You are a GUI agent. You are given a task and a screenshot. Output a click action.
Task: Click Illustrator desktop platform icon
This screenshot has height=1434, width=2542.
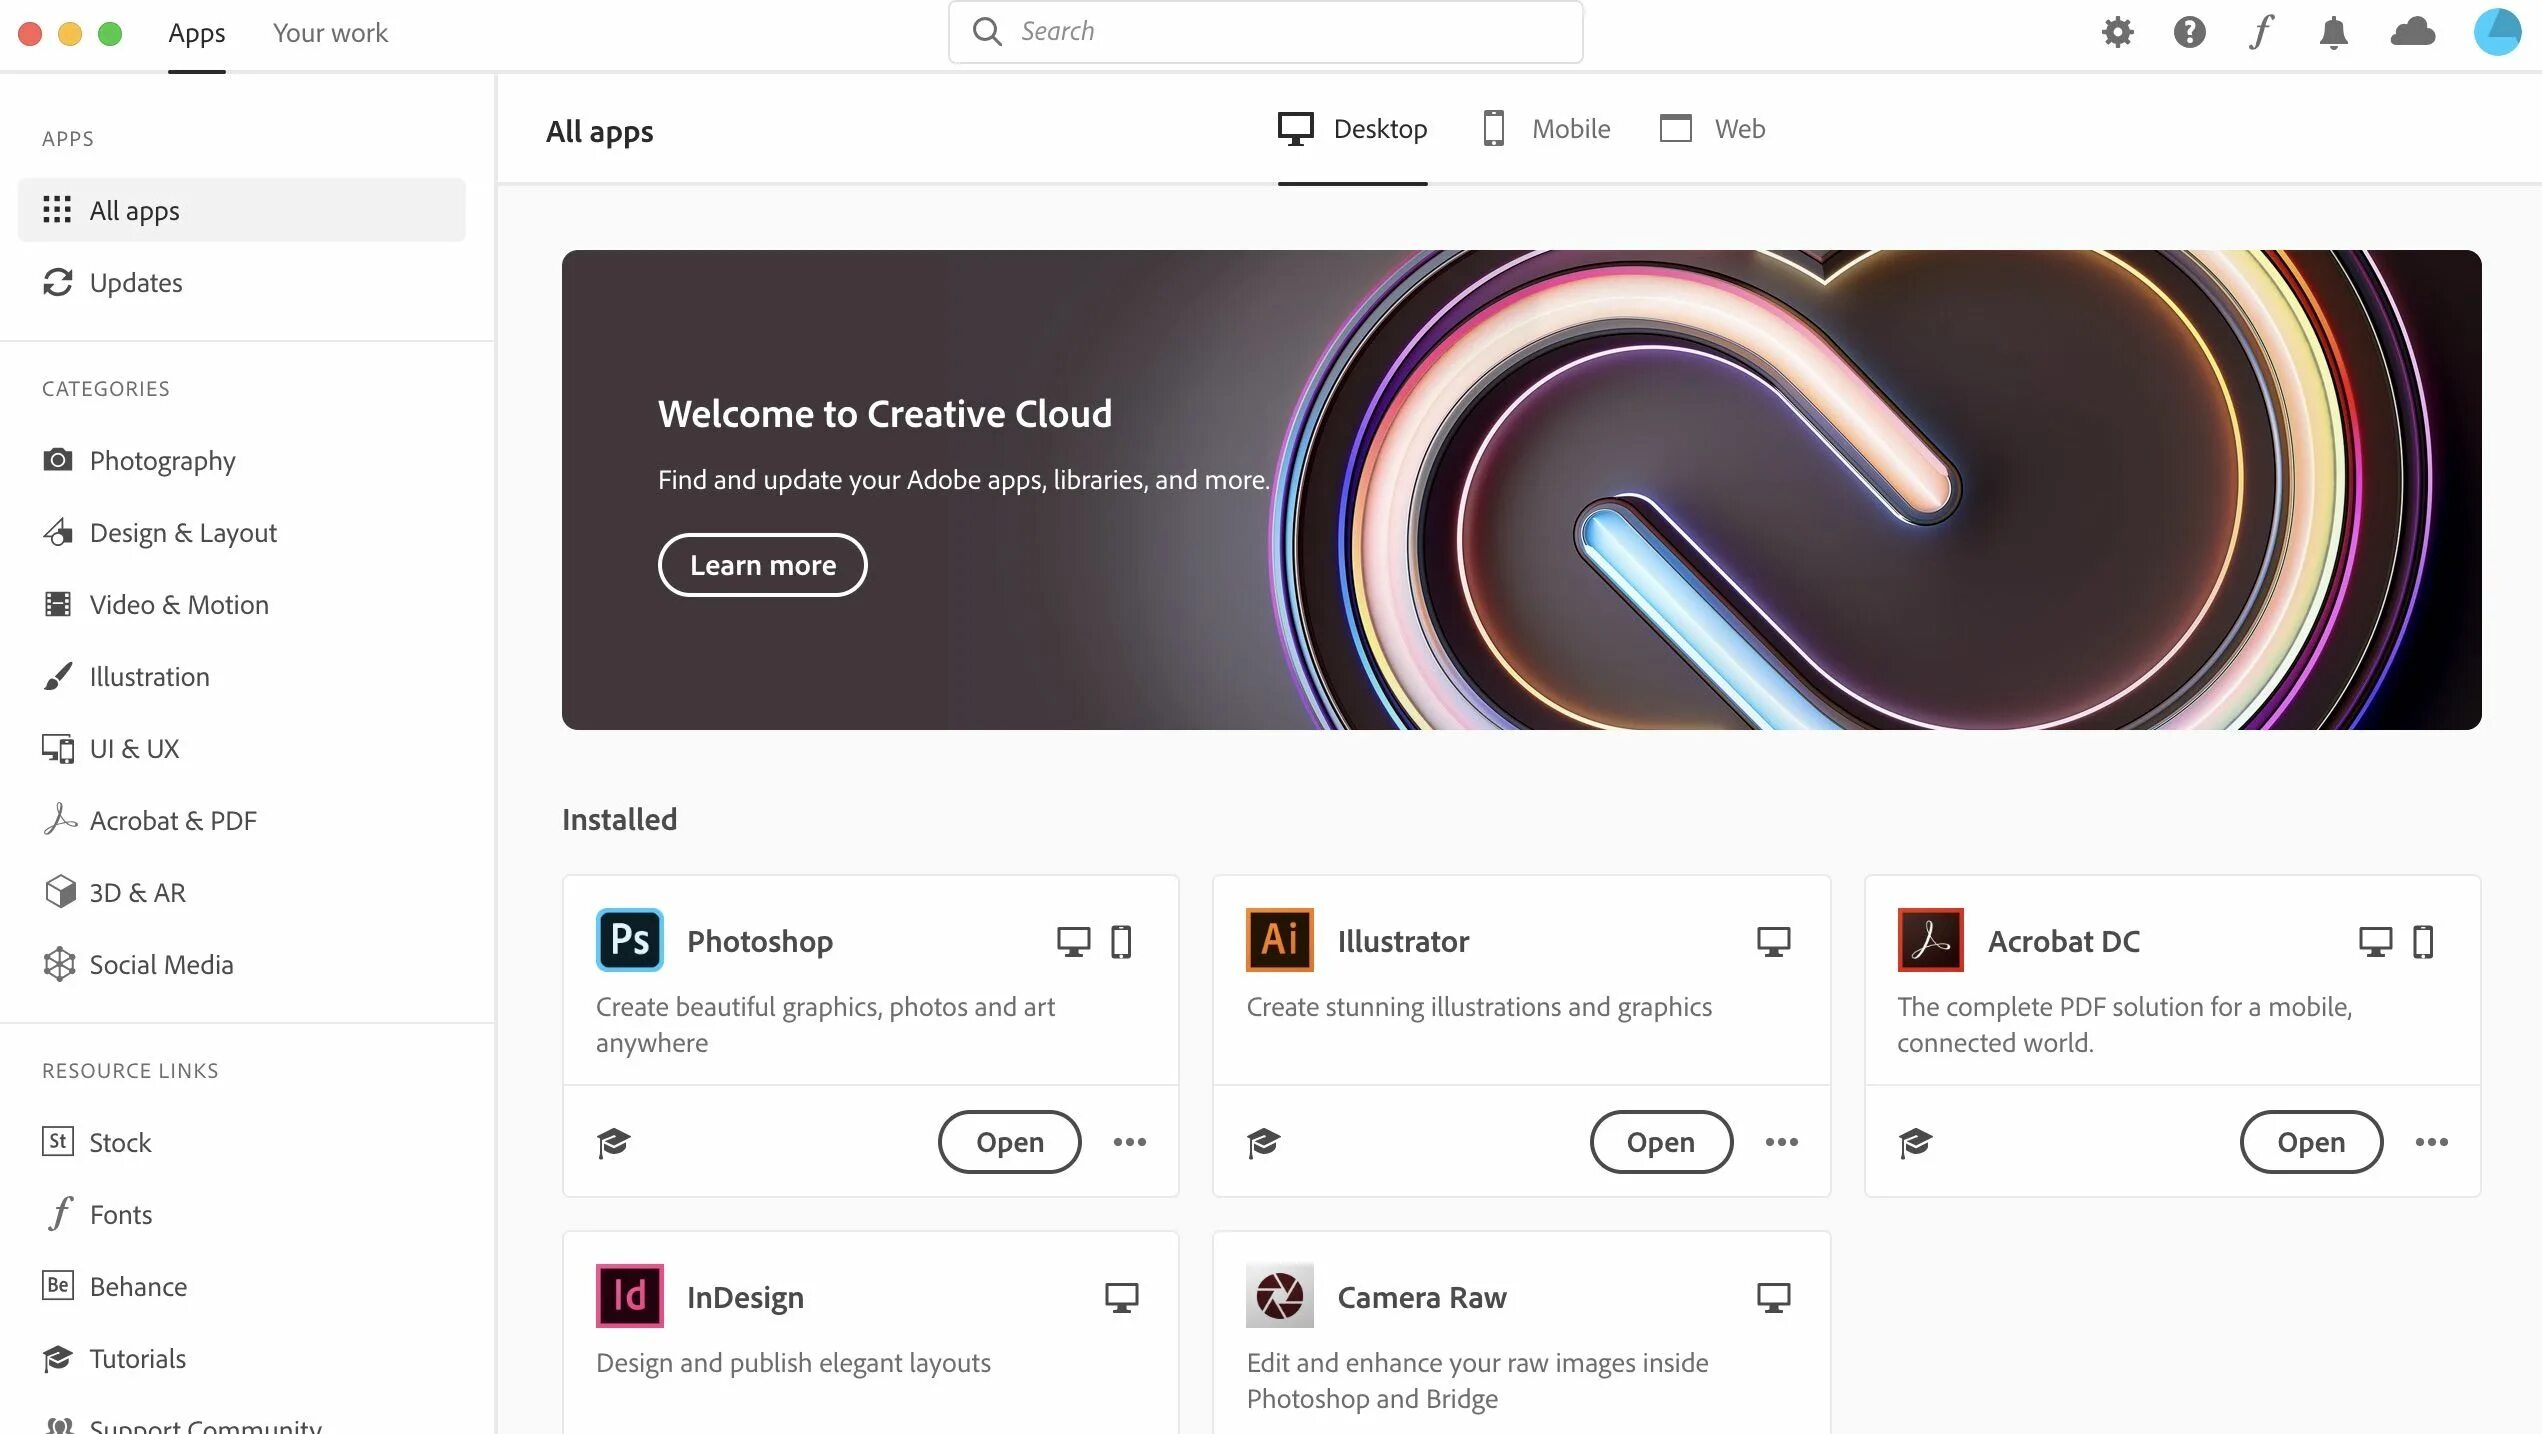click(x=1774, y=941)
